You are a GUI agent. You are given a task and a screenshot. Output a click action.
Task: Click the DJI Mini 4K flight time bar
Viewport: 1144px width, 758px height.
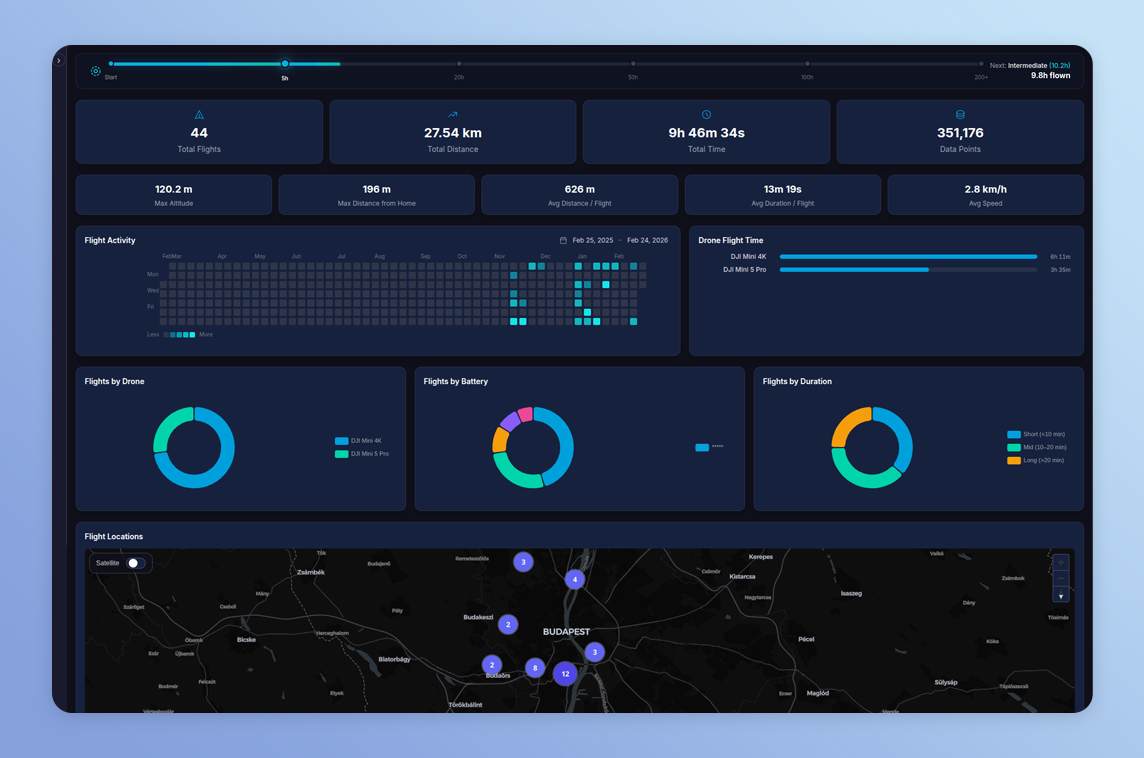pos(908,257)
